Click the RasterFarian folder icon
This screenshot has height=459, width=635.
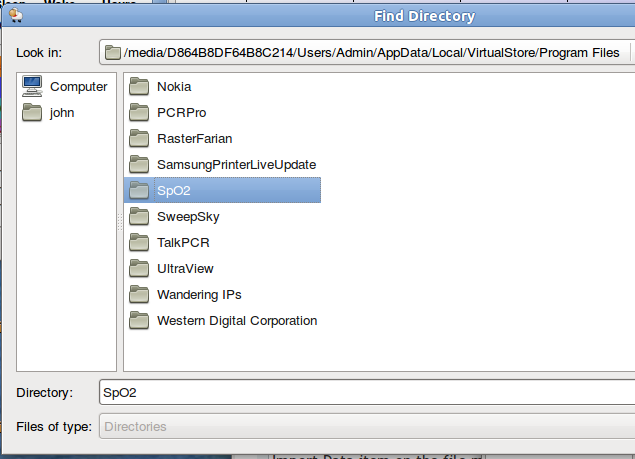(139, 138)
